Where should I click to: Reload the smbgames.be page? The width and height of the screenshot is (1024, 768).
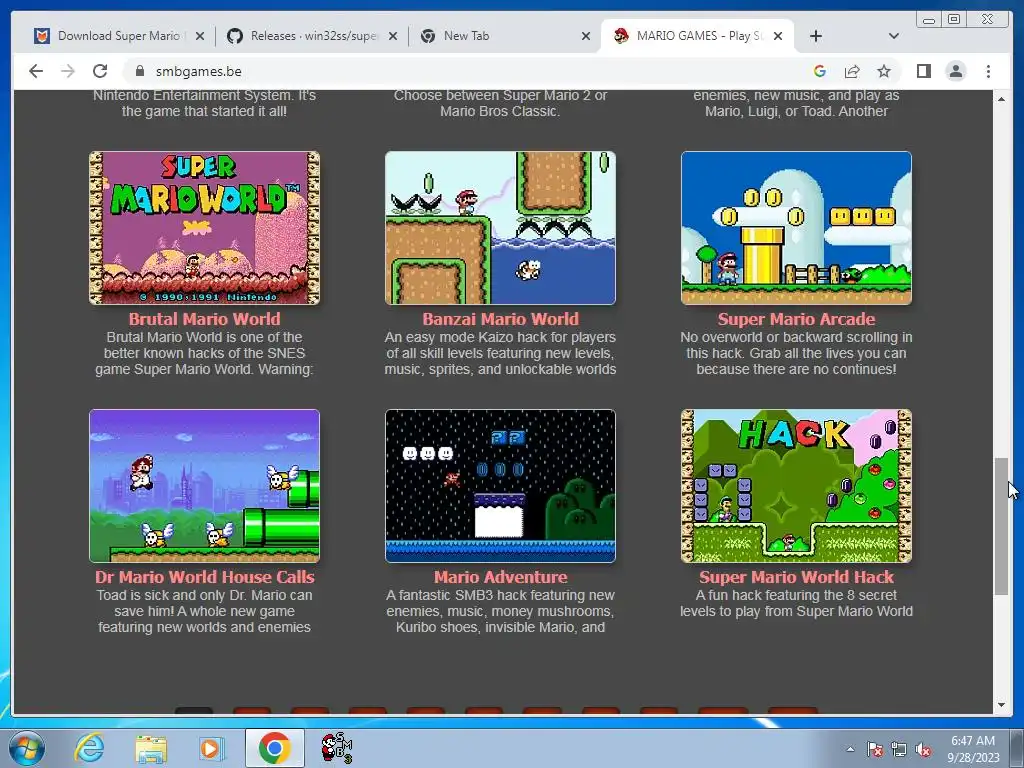100,71
